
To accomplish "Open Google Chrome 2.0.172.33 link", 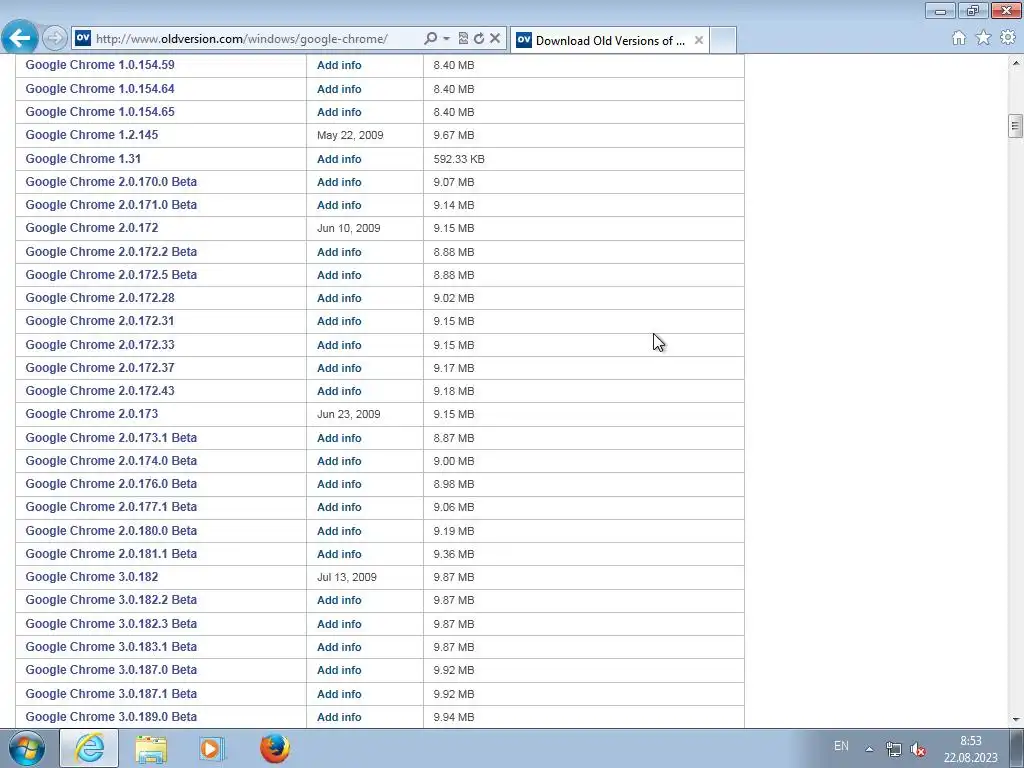I will pyautogui.click(x=100, y=344).
